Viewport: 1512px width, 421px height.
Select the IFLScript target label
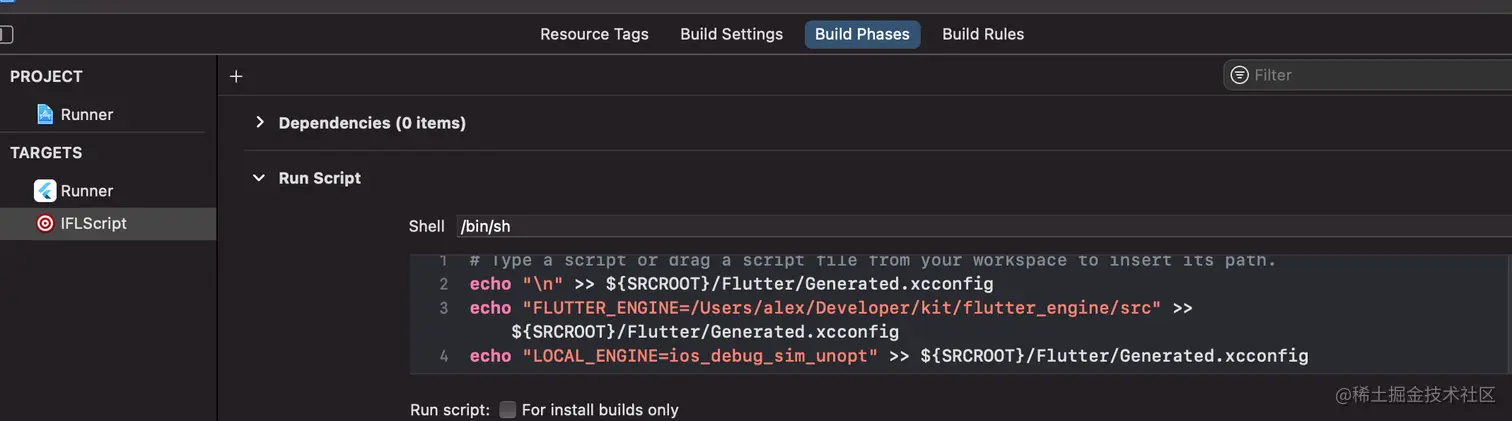coord(94,223)
